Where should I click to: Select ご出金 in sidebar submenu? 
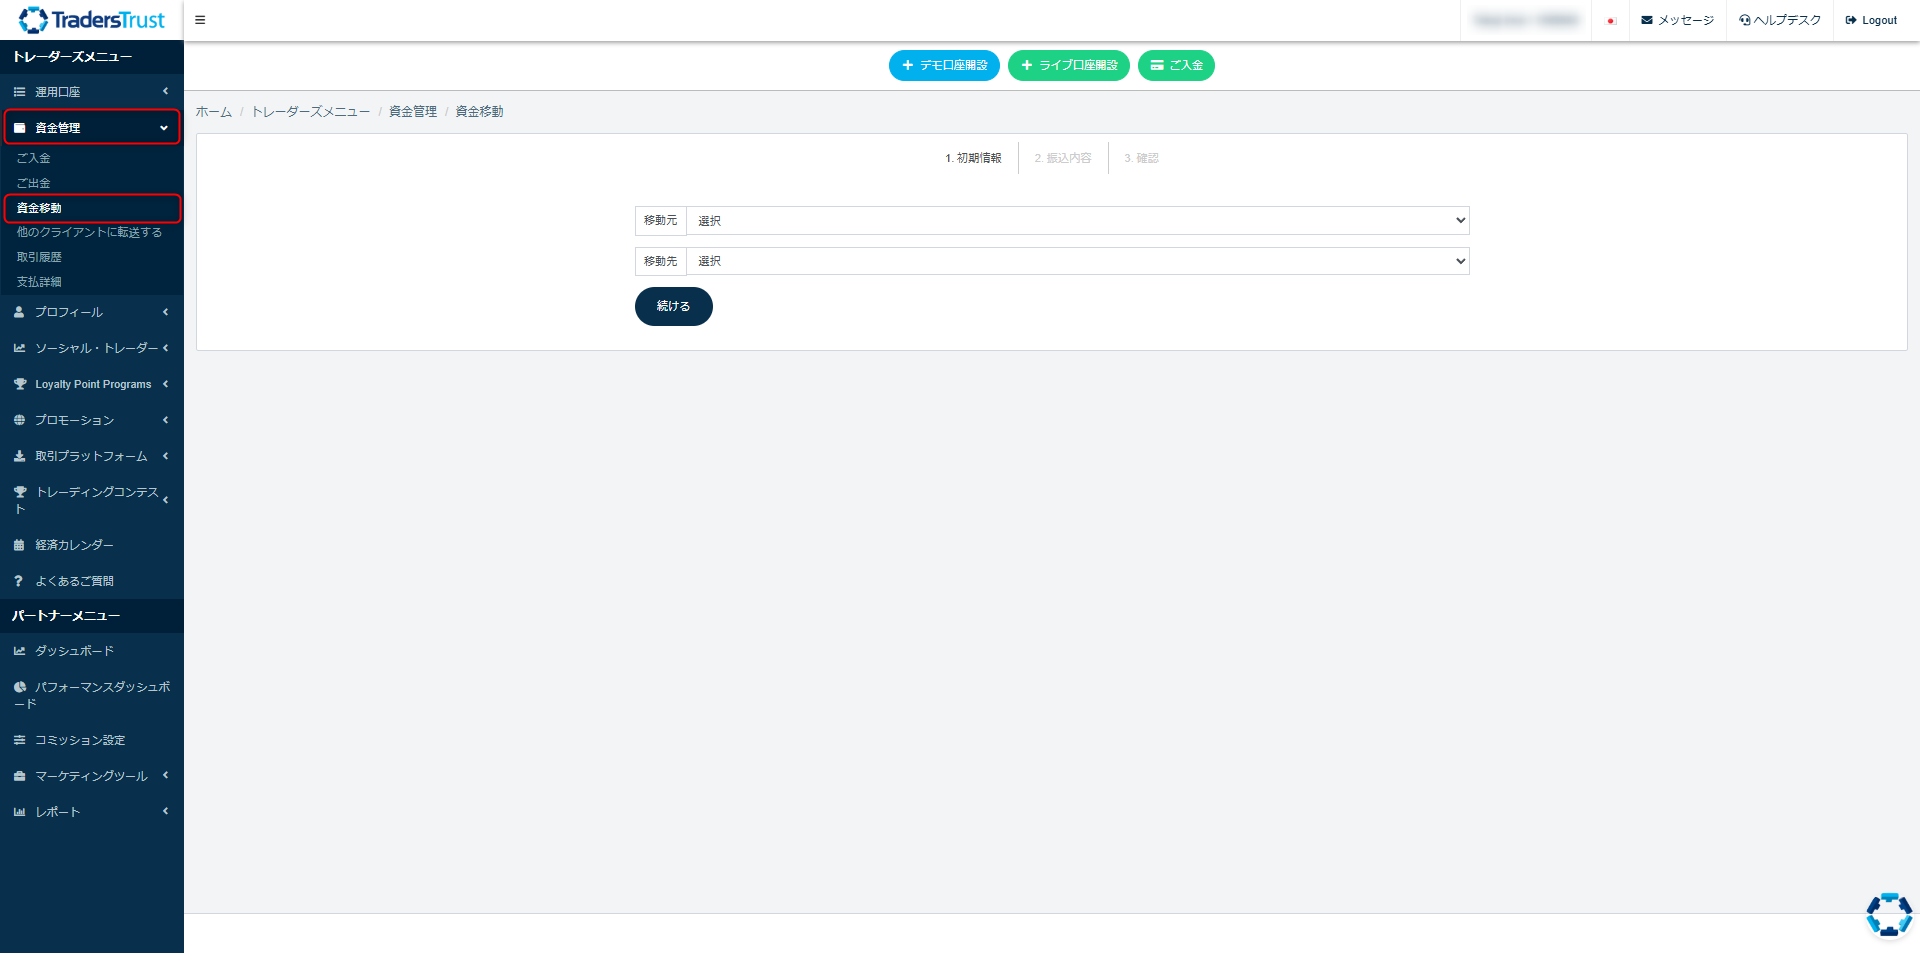[x=34, y=183]
